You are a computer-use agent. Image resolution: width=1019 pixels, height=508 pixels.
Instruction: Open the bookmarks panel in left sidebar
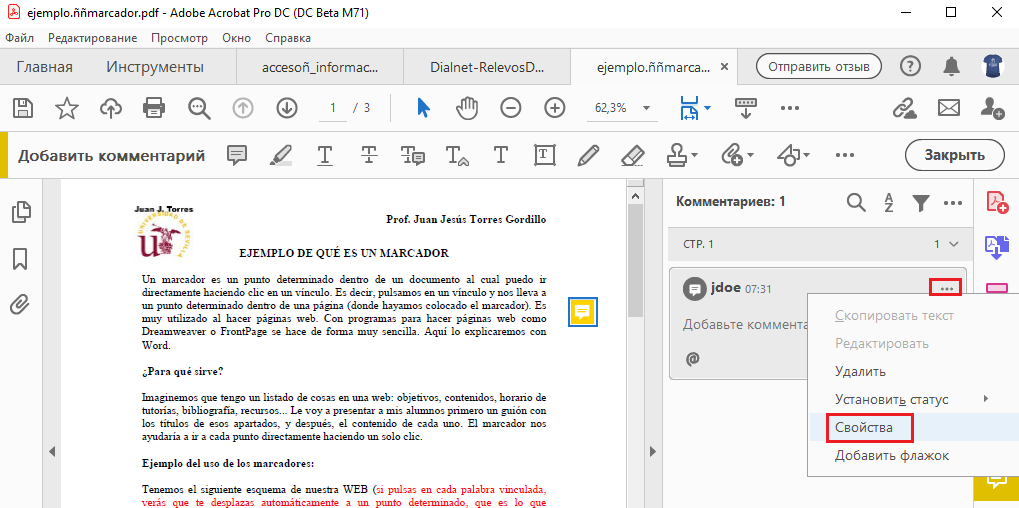(x=20, y=258)
